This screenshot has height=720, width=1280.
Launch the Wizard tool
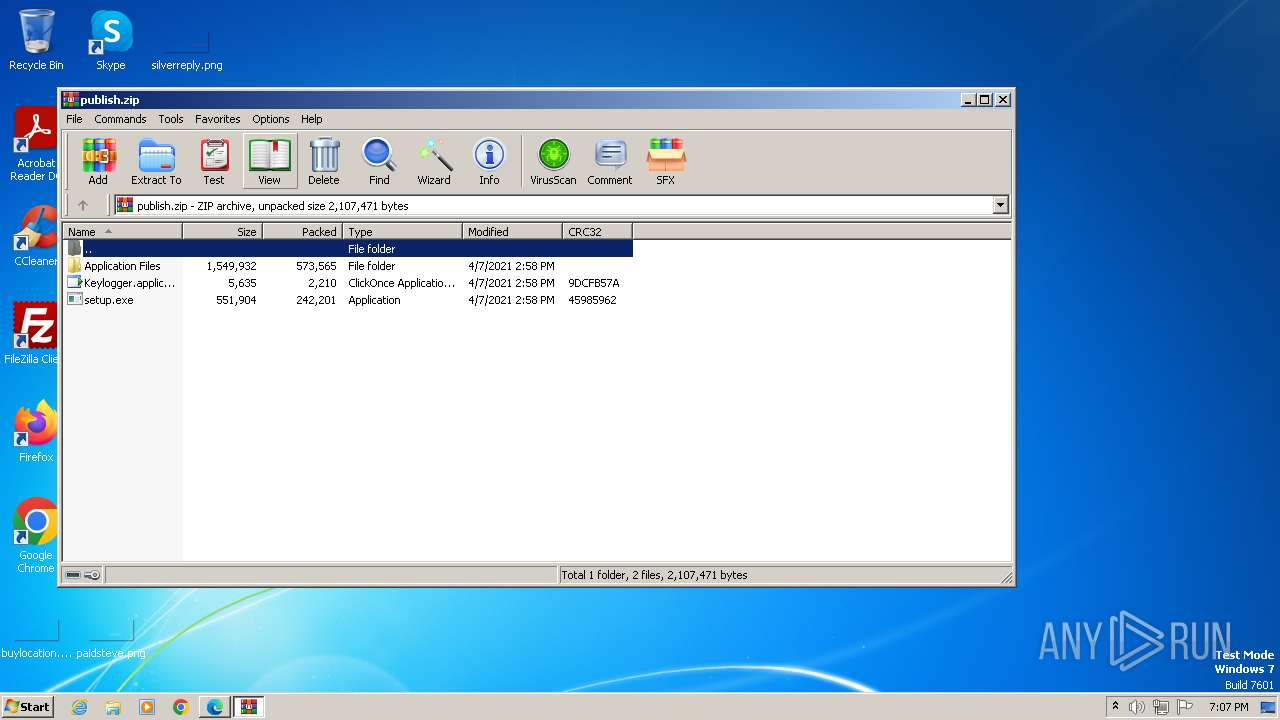[x=434, y=162]
